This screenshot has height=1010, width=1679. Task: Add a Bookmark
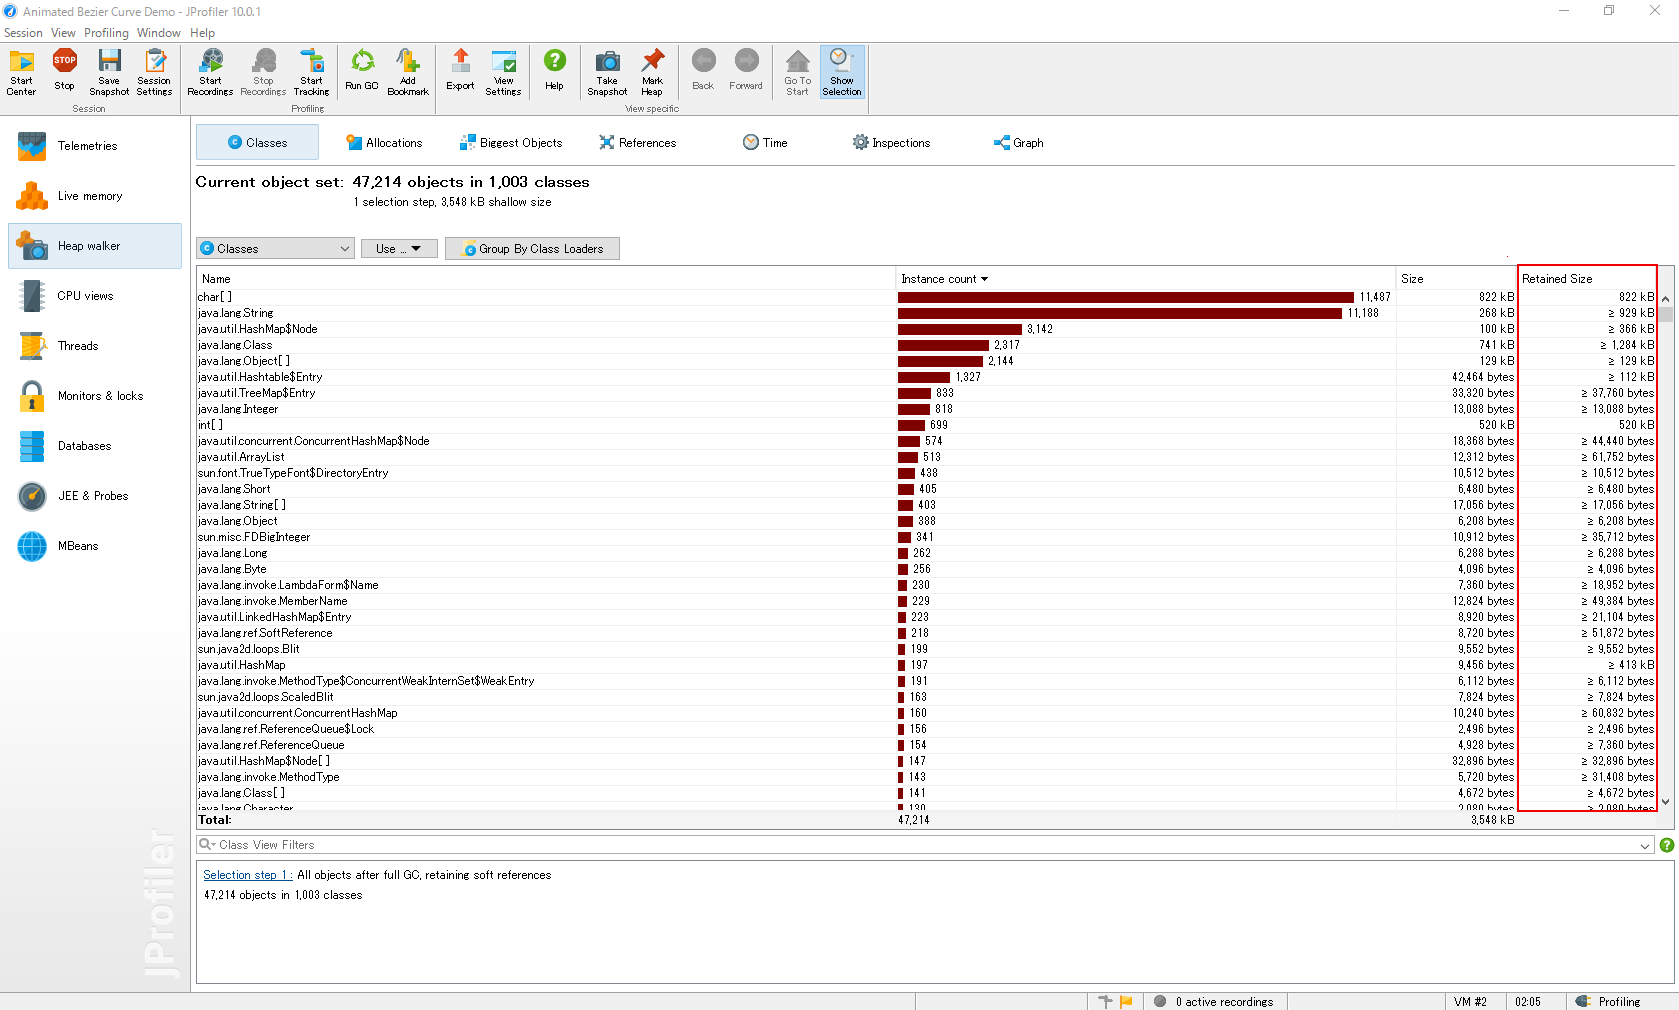pos(408,72)
